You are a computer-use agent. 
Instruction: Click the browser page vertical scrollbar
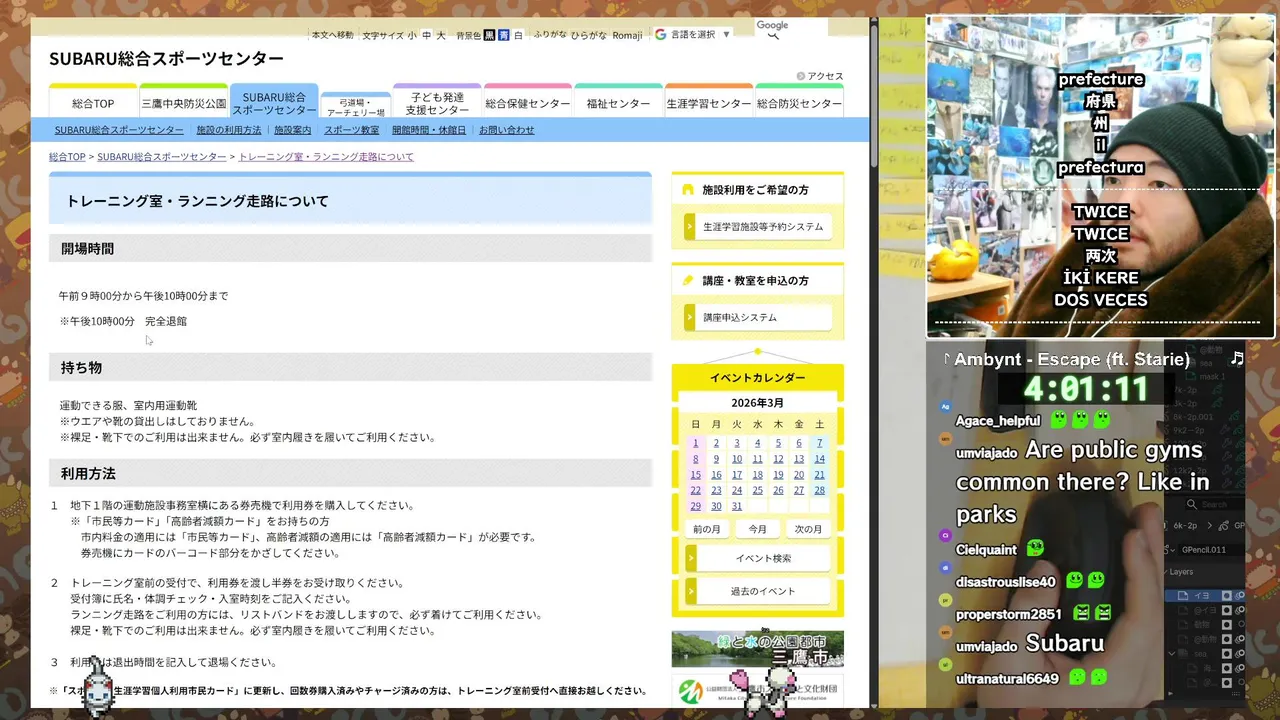pyautogui.click(x=874, y=95)
